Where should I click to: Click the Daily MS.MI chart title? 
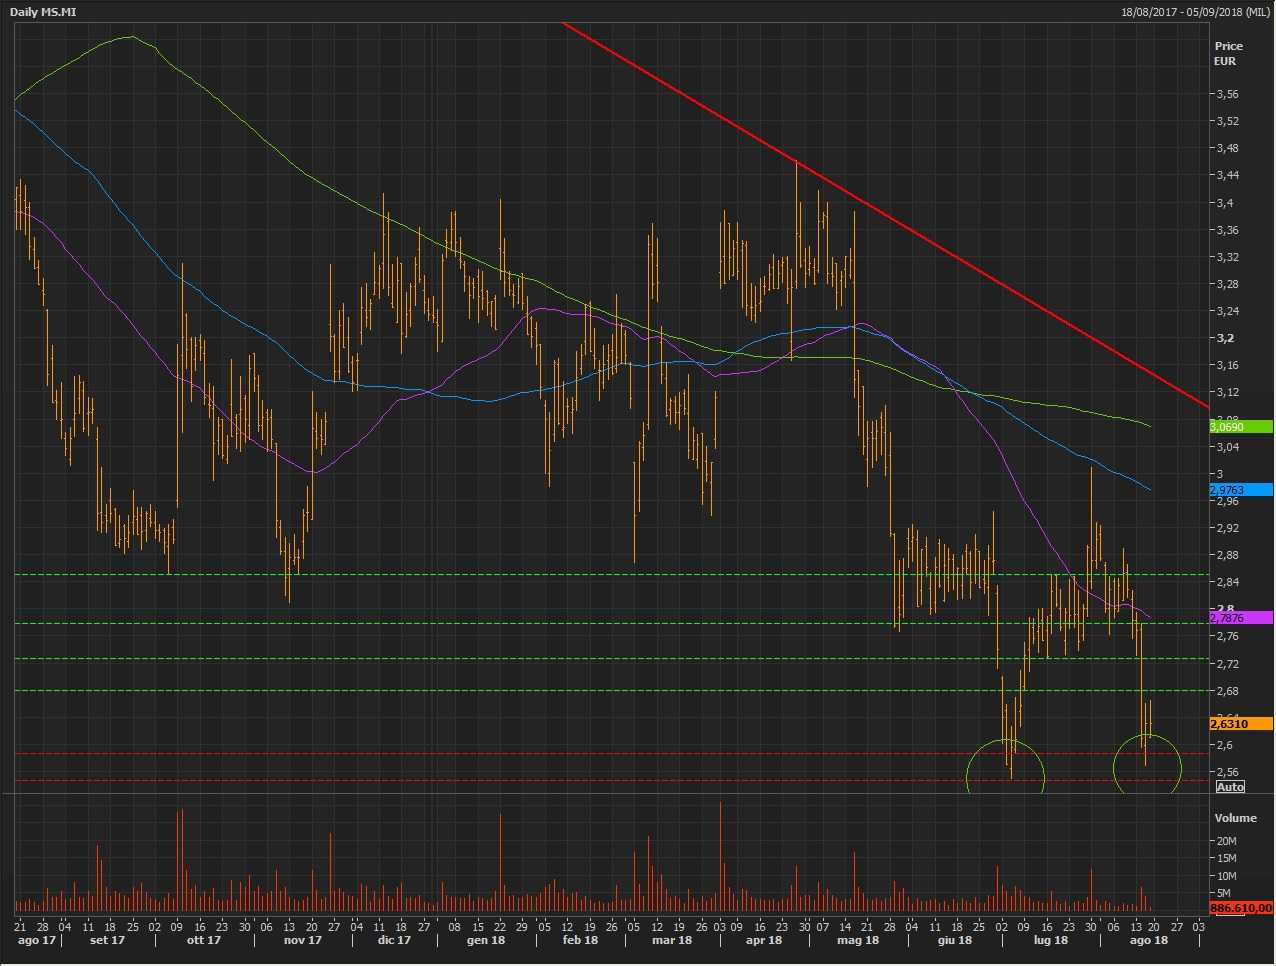[x=43, y=12]
